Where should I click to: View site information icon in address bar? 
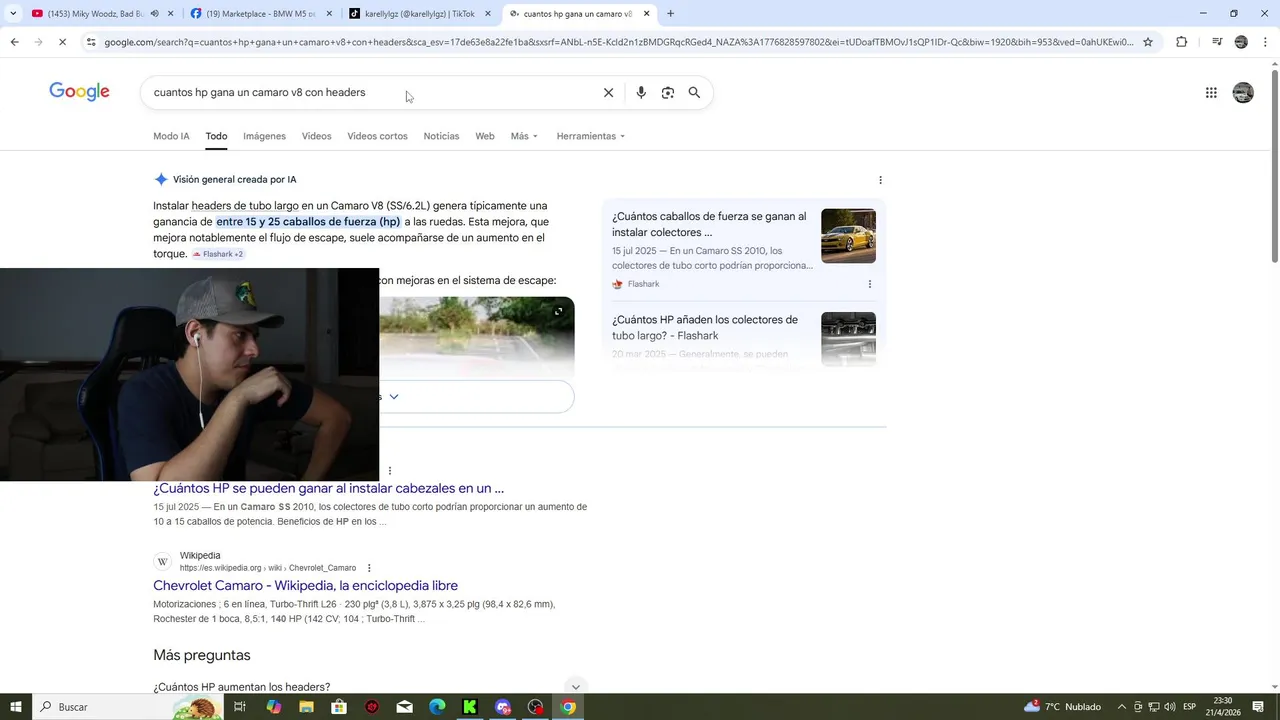(x=91, y=42)
